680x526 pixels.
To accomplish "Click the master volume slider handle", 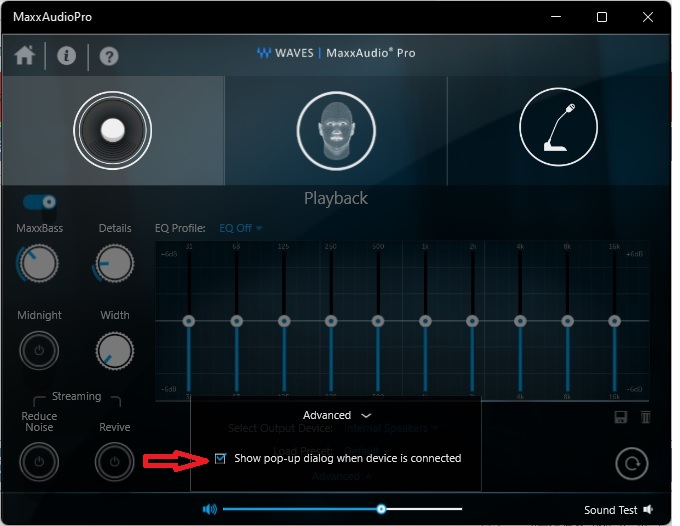I will (x=381, y=509).
